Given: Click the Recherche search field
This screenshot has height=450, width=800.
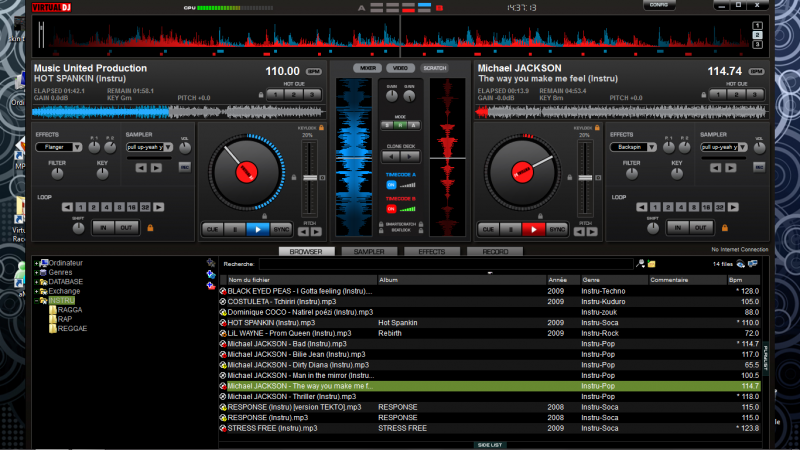Looking at the screenshot, I should [446, 264].
